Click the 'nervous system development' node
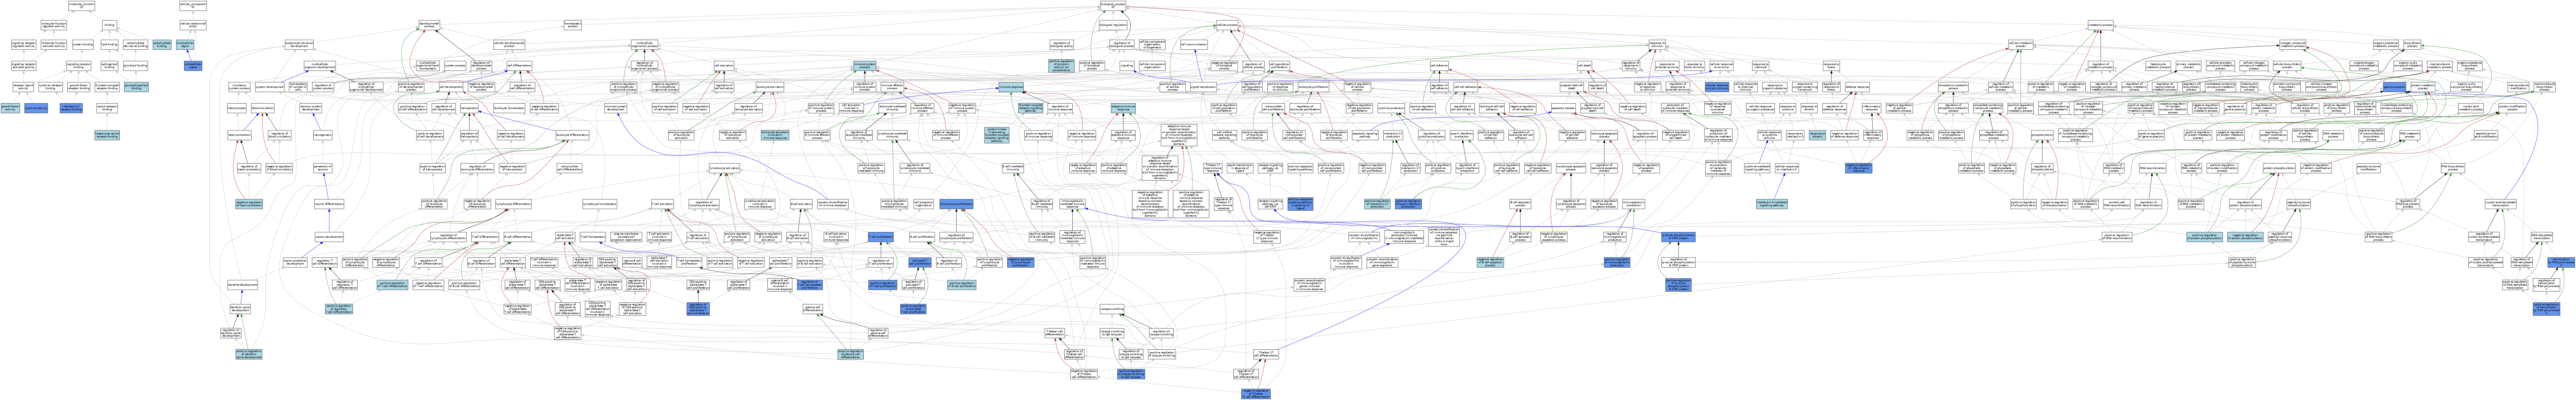 (311, 108)
